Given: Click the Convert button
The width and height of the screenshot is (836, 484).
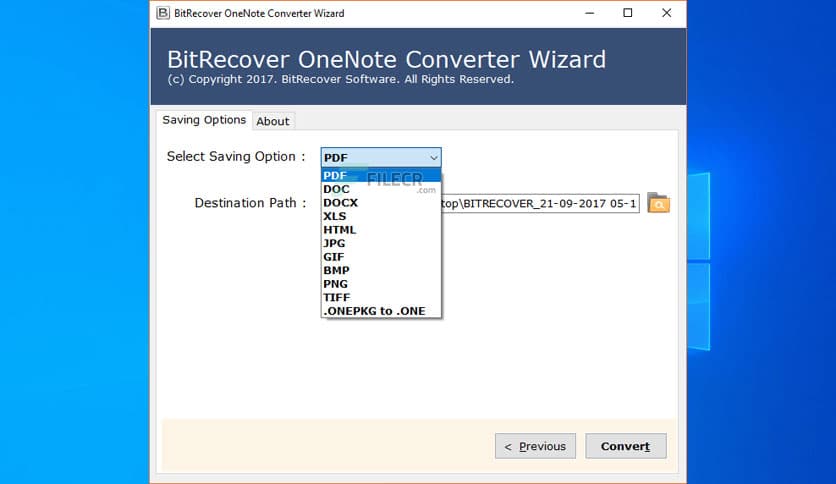Looking at the screenshot, I should pos(625,446).
